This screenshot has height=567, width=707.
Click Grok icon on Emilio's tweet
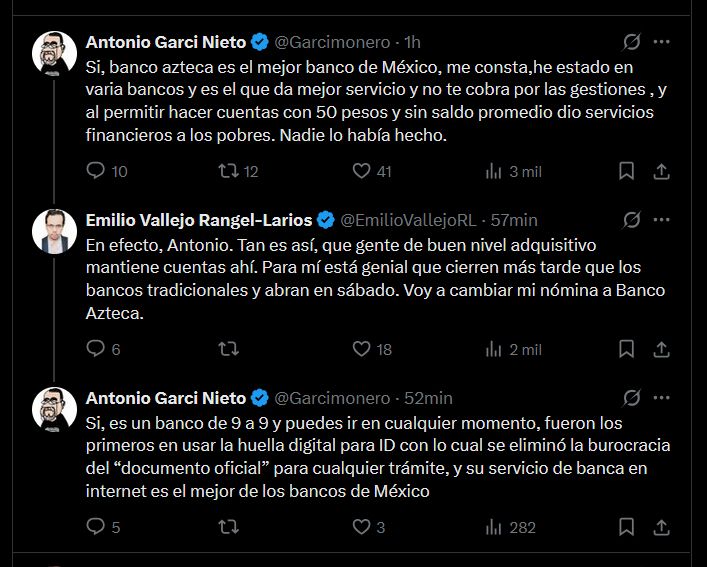click(x=631, y=219)
